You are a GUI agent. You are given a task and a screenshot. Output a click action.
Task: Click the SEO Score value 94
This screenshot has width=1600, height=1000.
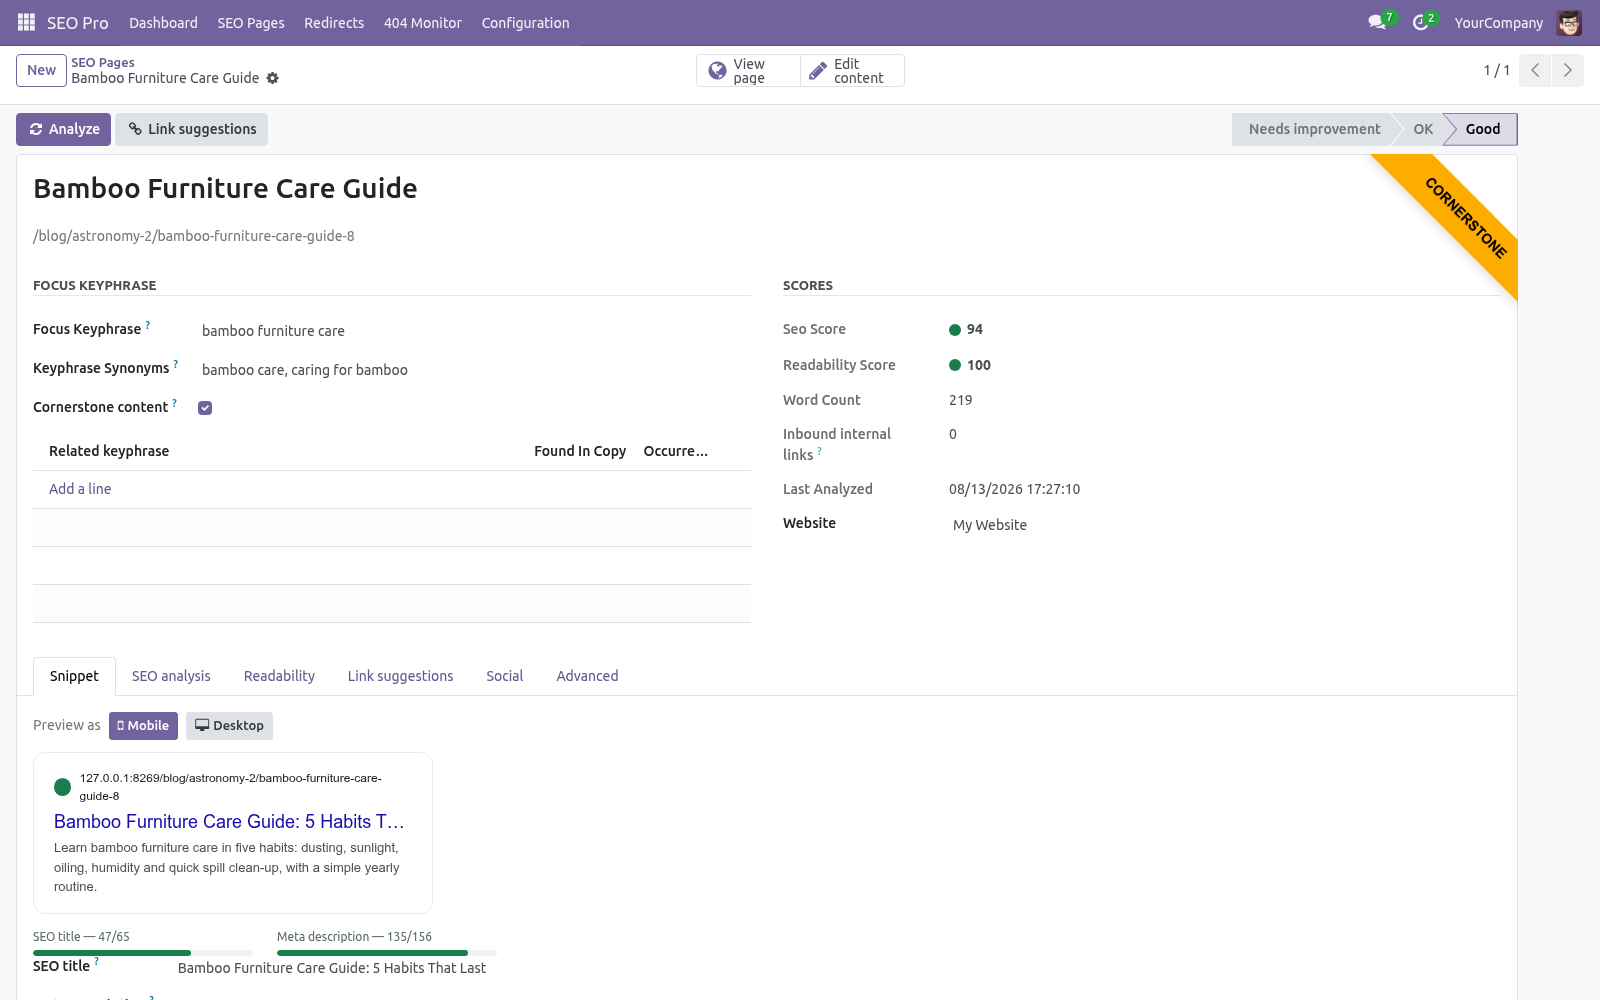click(975, 329)
